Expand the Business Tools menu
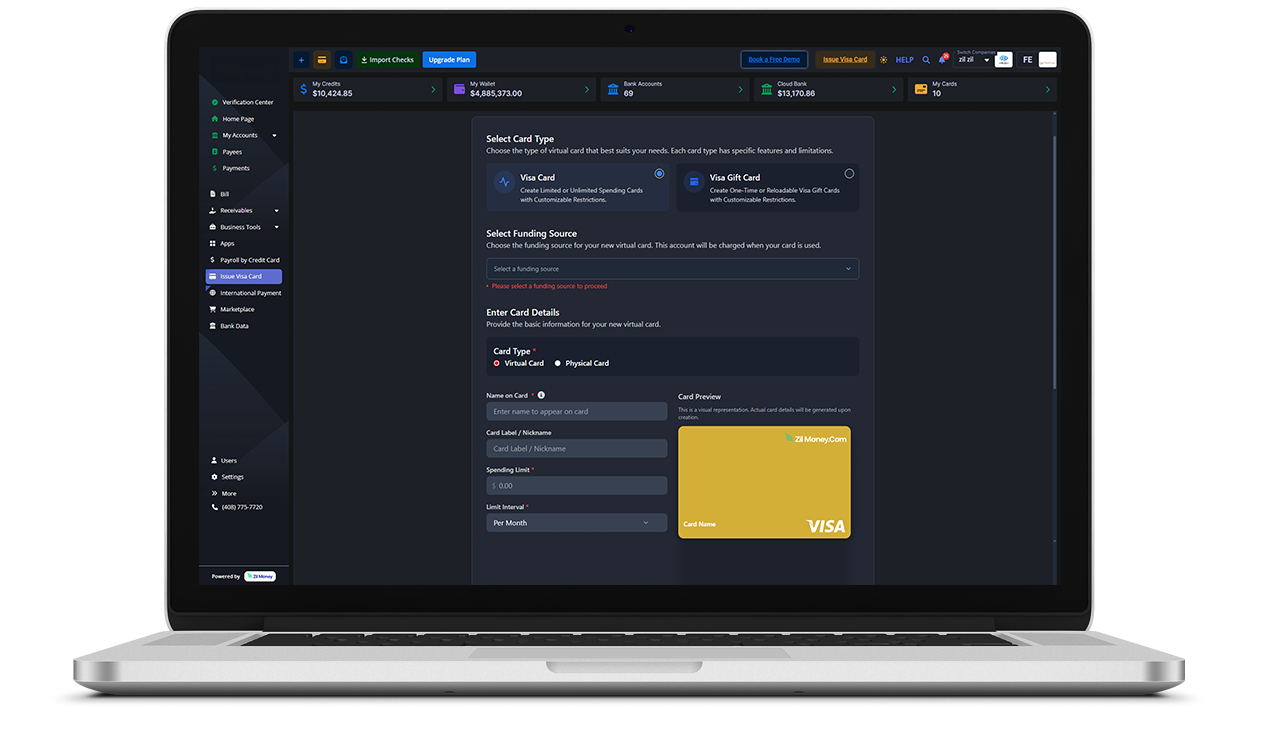This screenshot has height=733, width=1280. (240, 226)
